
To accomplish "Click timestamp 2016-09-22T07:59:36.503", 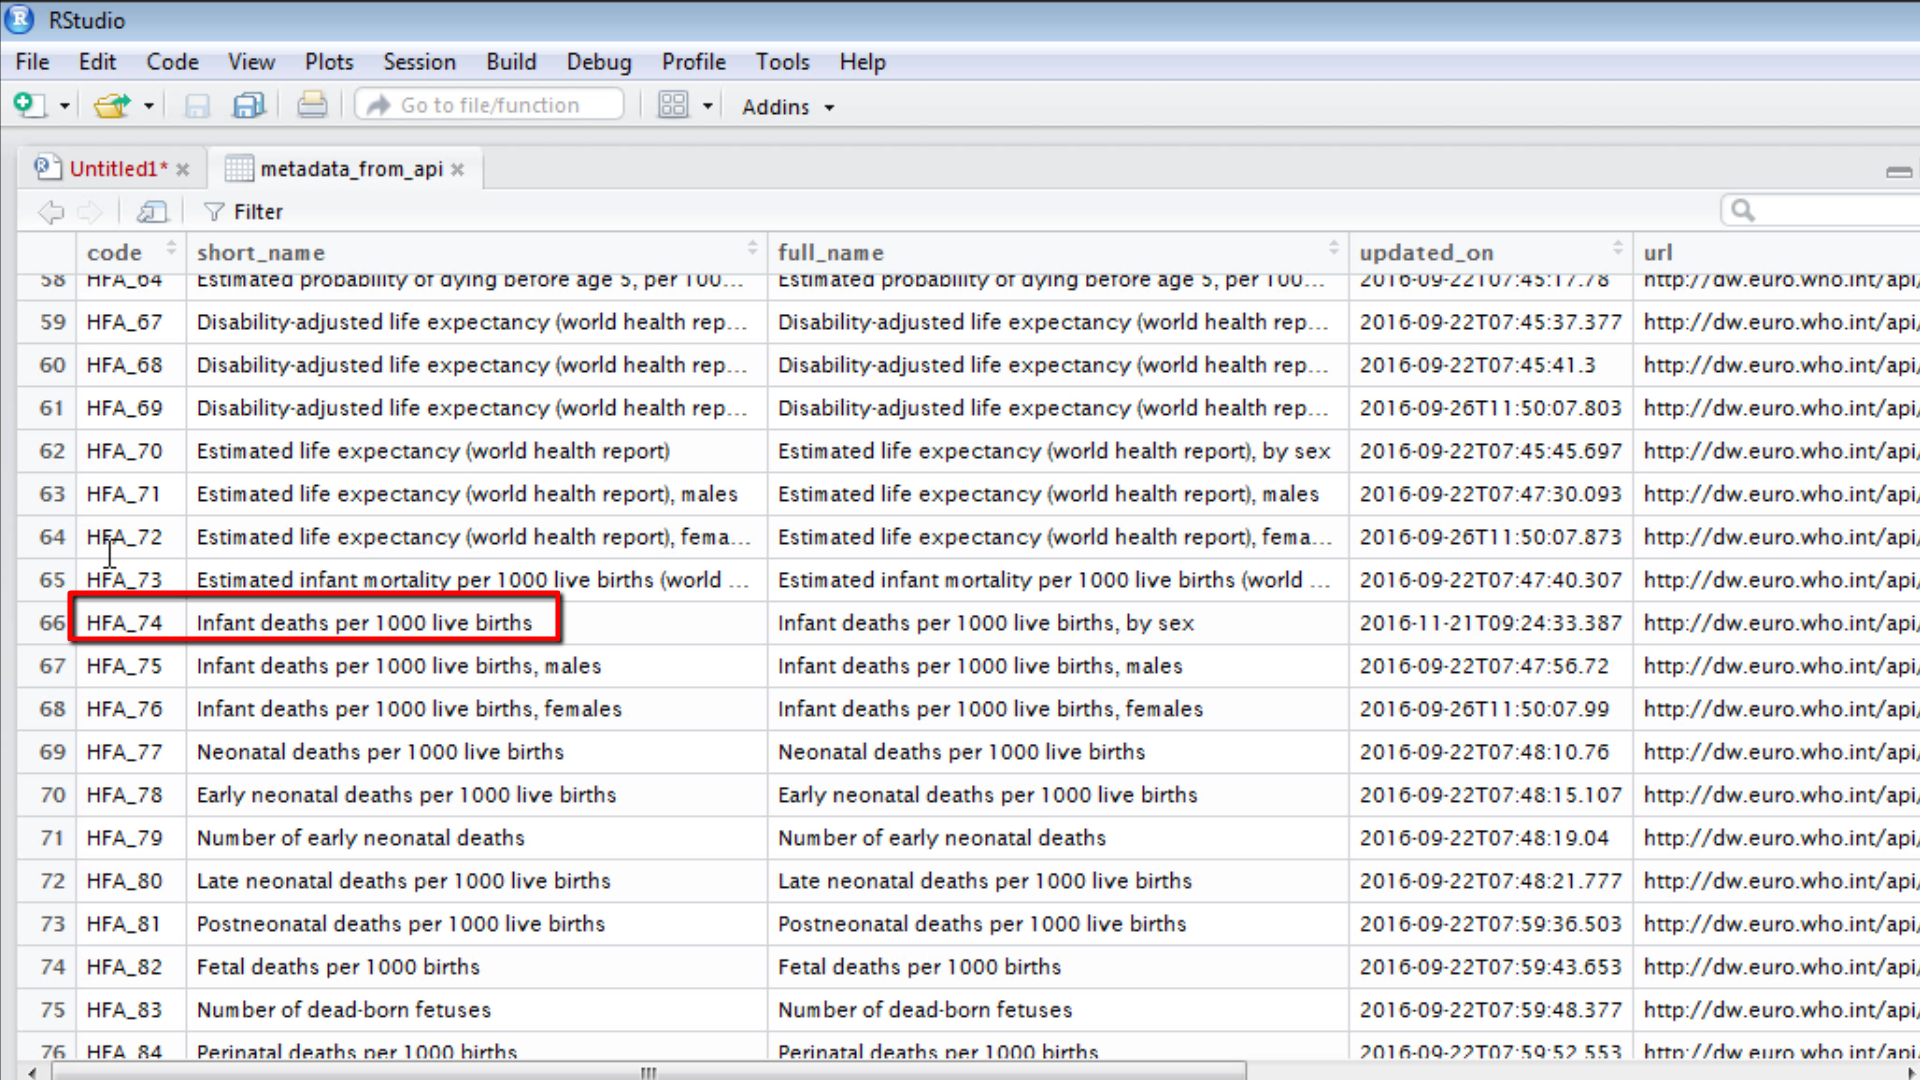I will coord(1490,924).
